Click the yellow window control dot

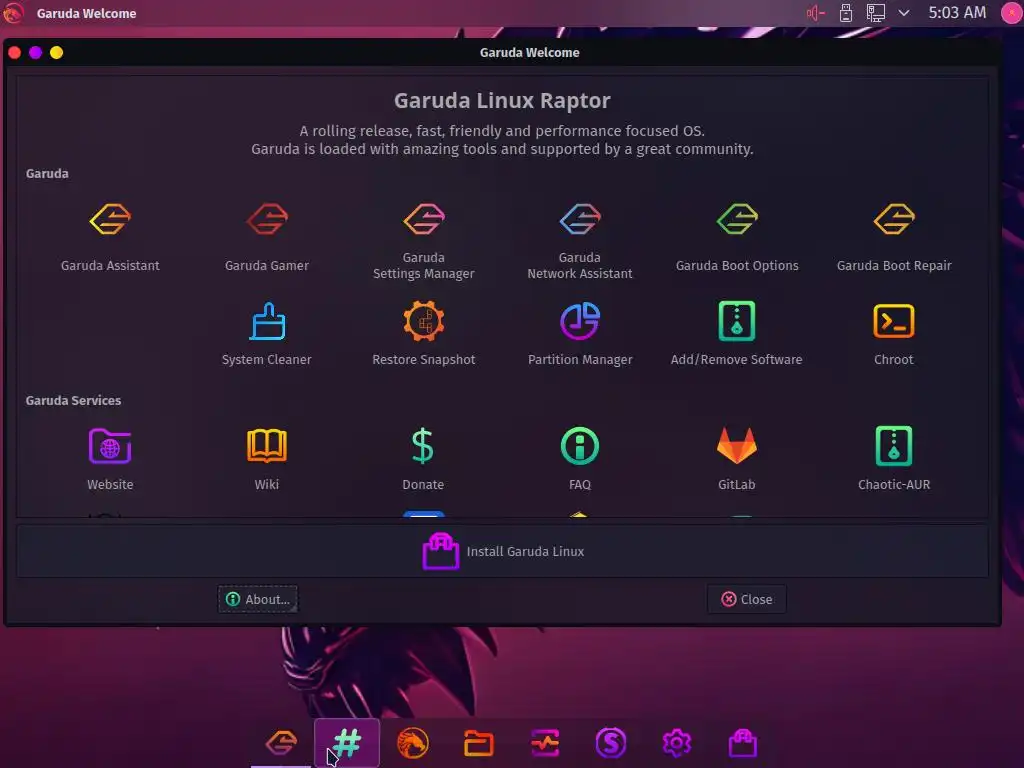pos(56,52)
